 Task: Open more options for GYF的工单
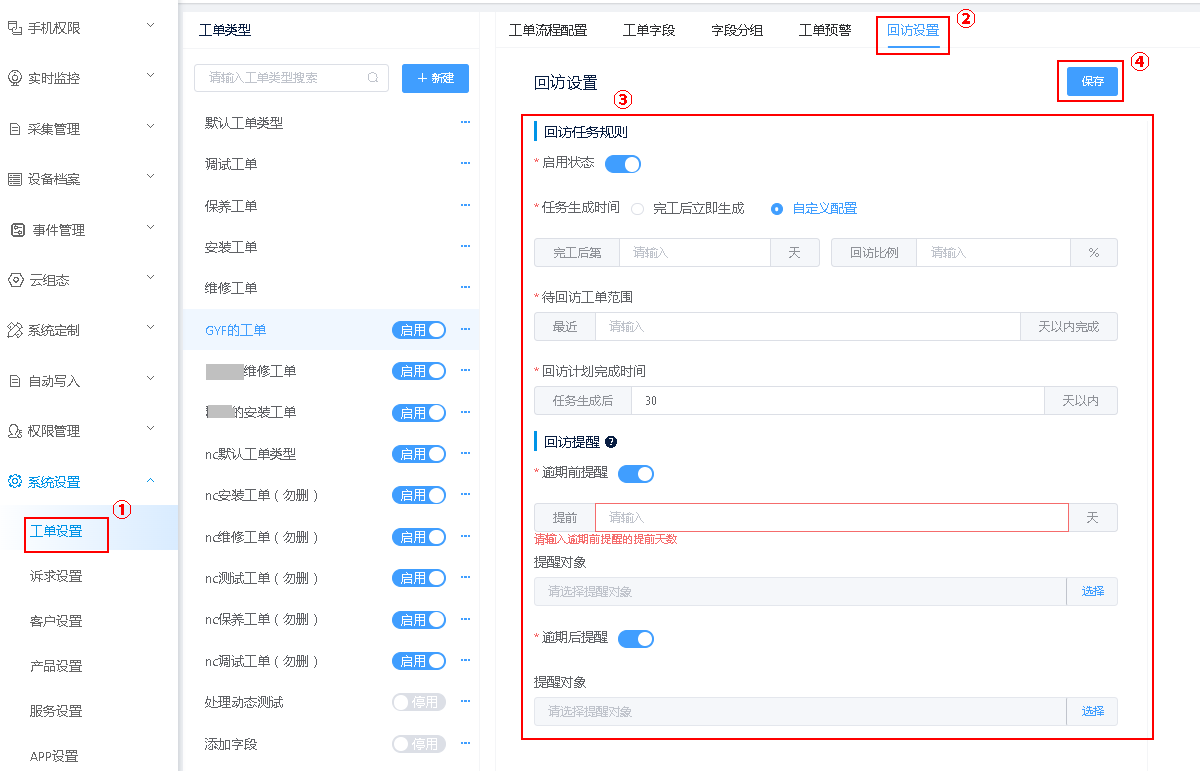[x=465, y=329]
